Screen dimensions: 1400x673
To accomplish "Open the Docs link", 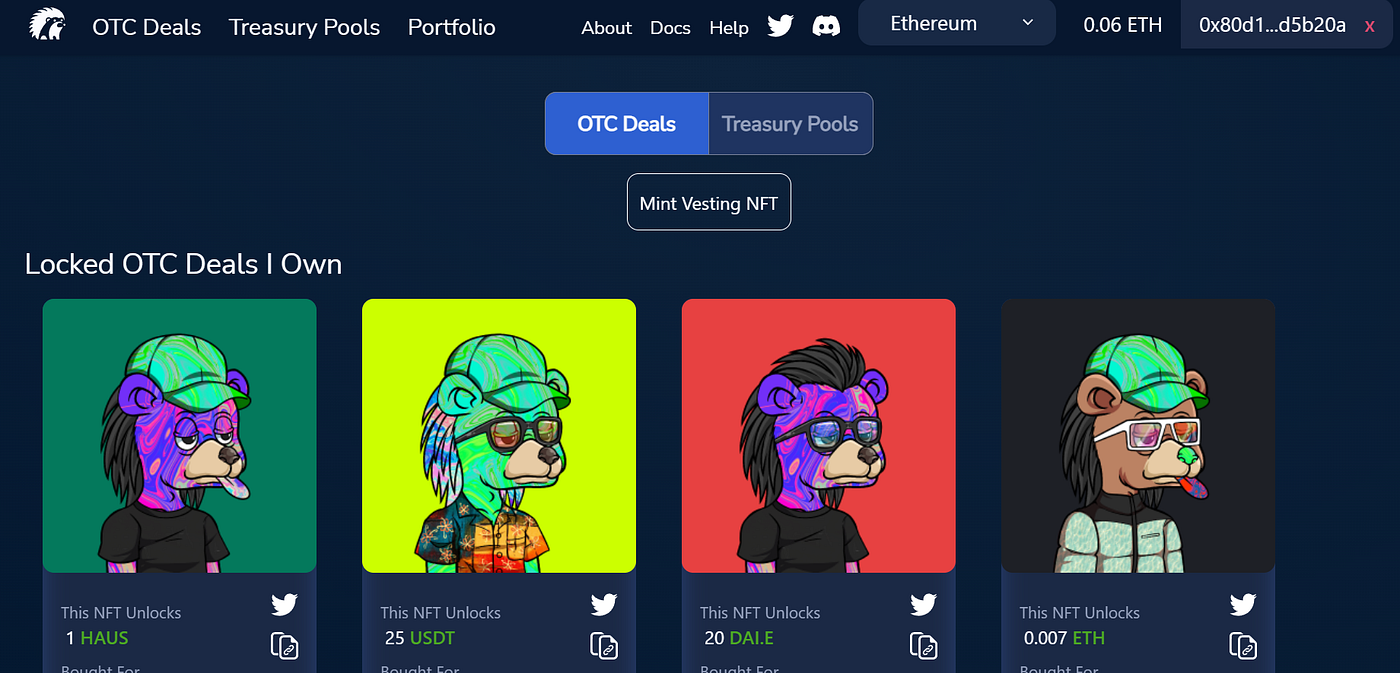I will 670,28.
